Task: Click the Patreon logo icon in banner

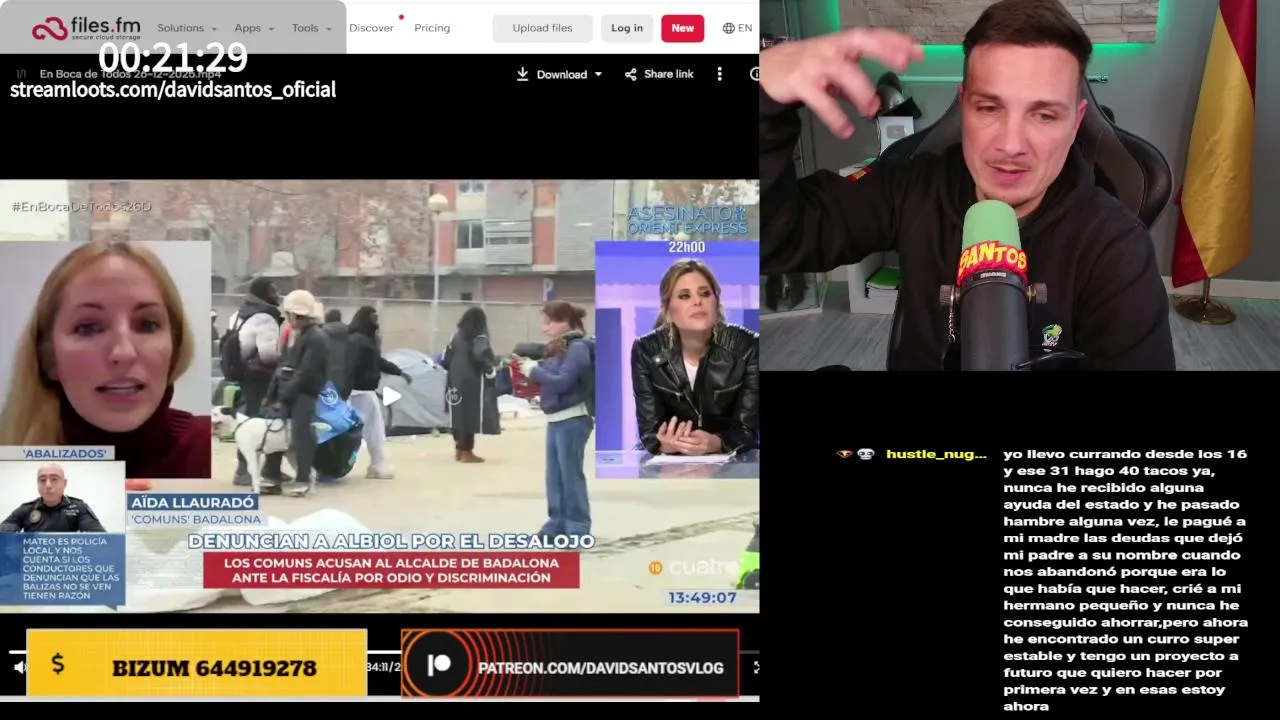Action: [x=438, y=665]
